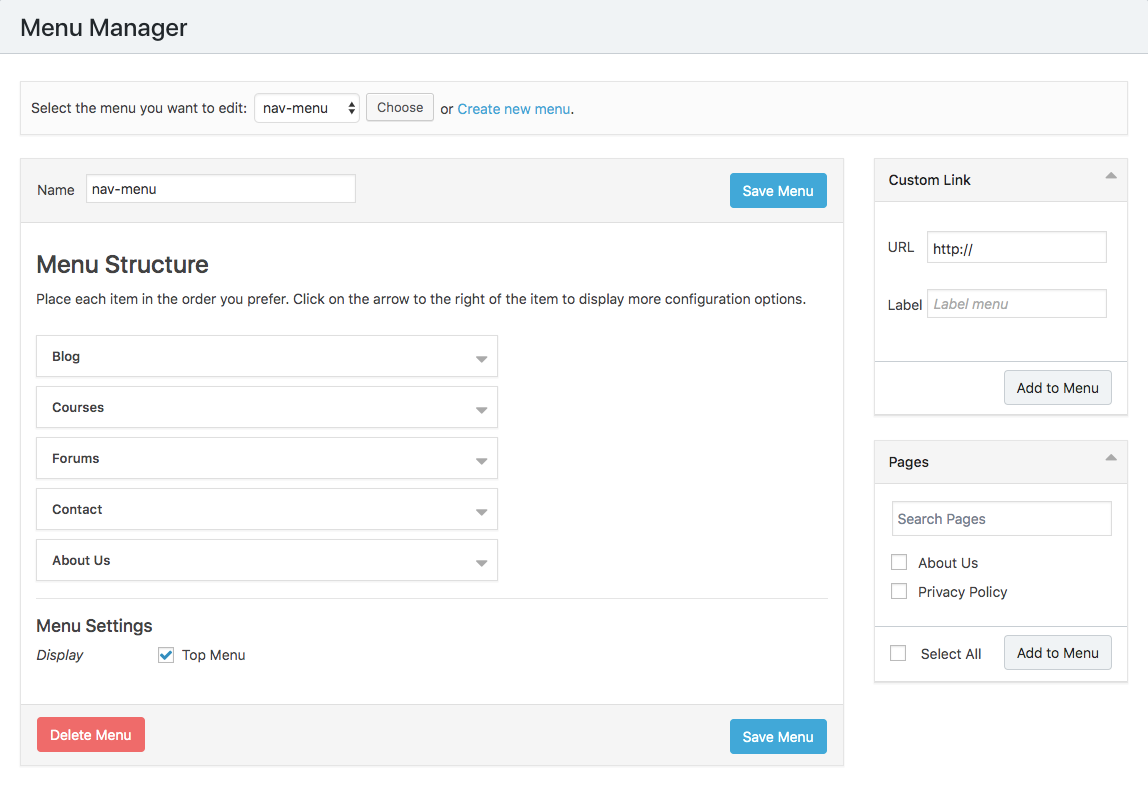
Task: Focus the custom link URL field
Action: [x=1016, y=248]
